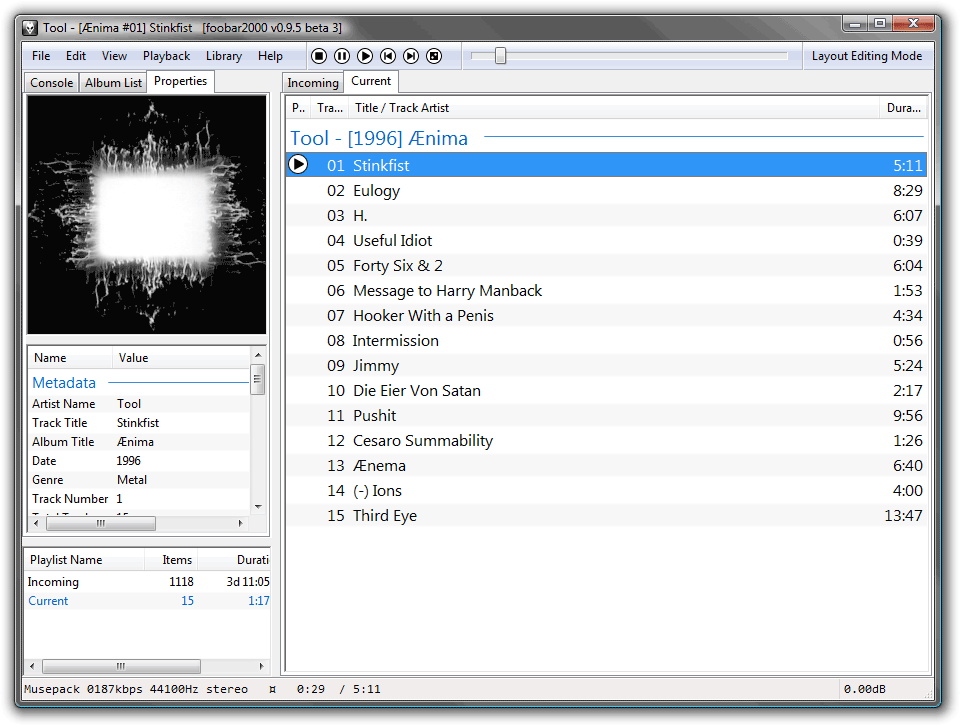Collapse the Metadata group in Properties
The height and width of the screenshot is (726, 960).
[64, 383]
